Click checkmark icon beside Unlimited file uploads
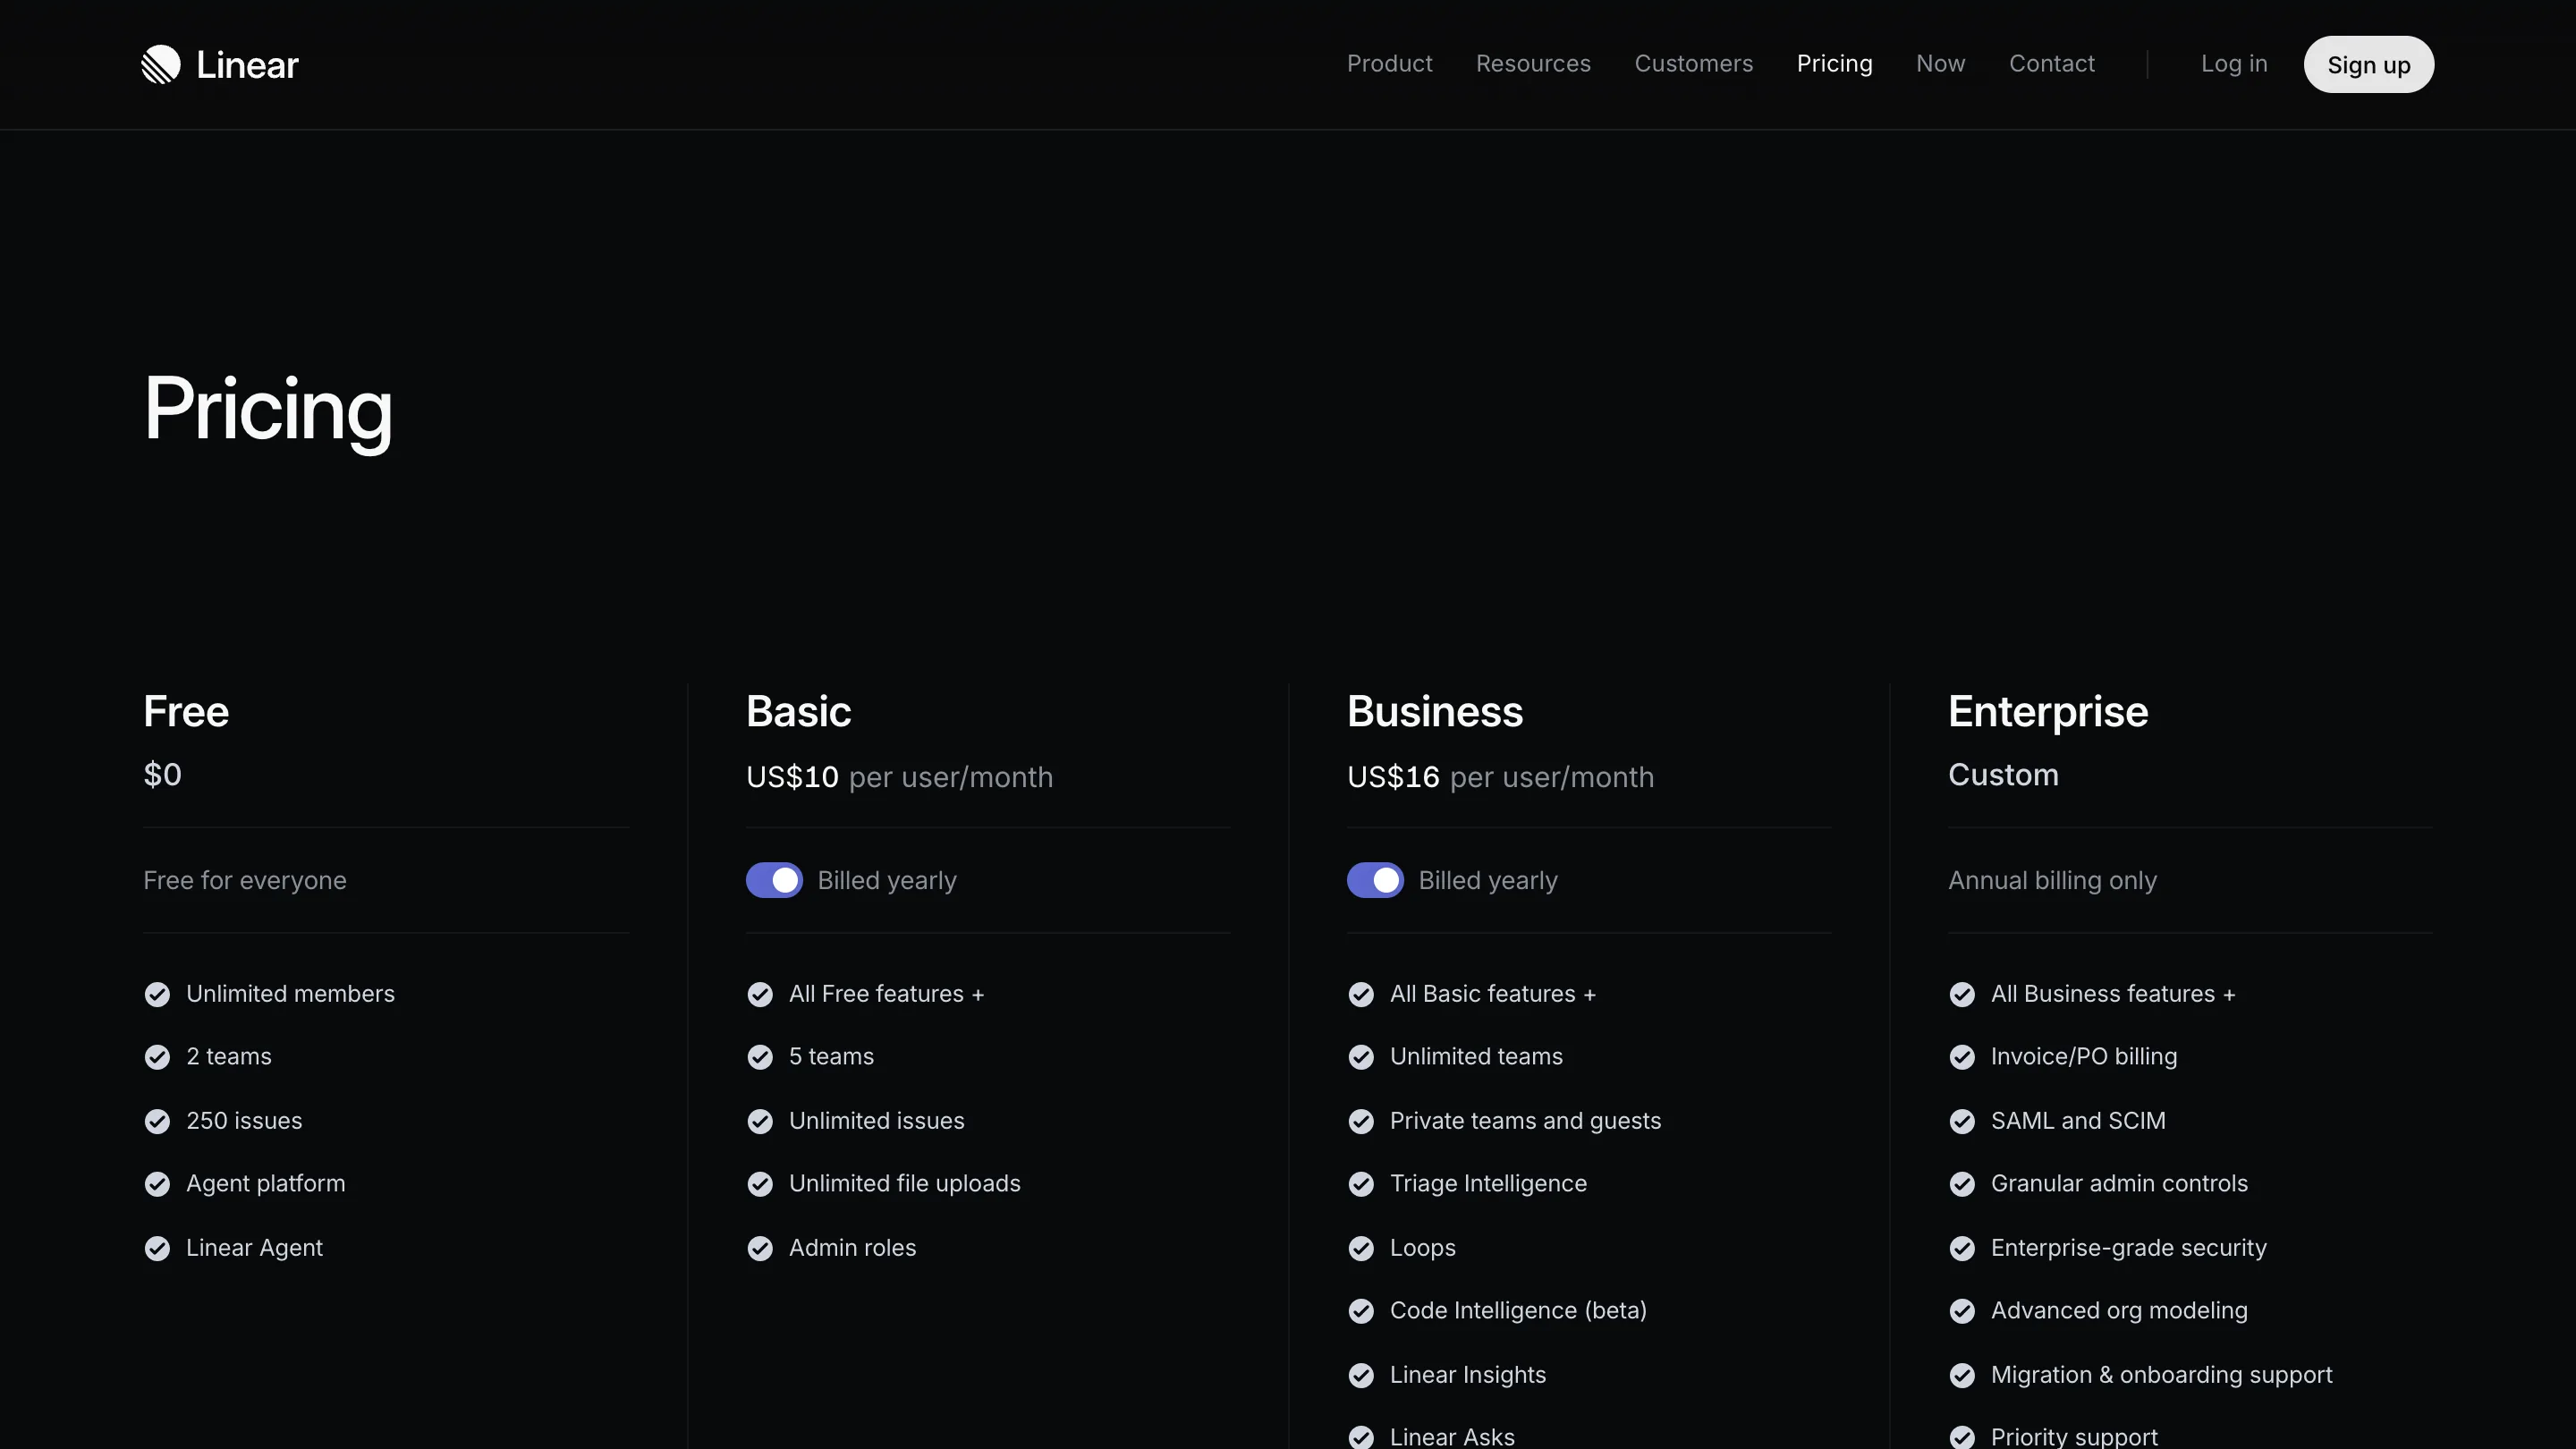 point(760,1184)
